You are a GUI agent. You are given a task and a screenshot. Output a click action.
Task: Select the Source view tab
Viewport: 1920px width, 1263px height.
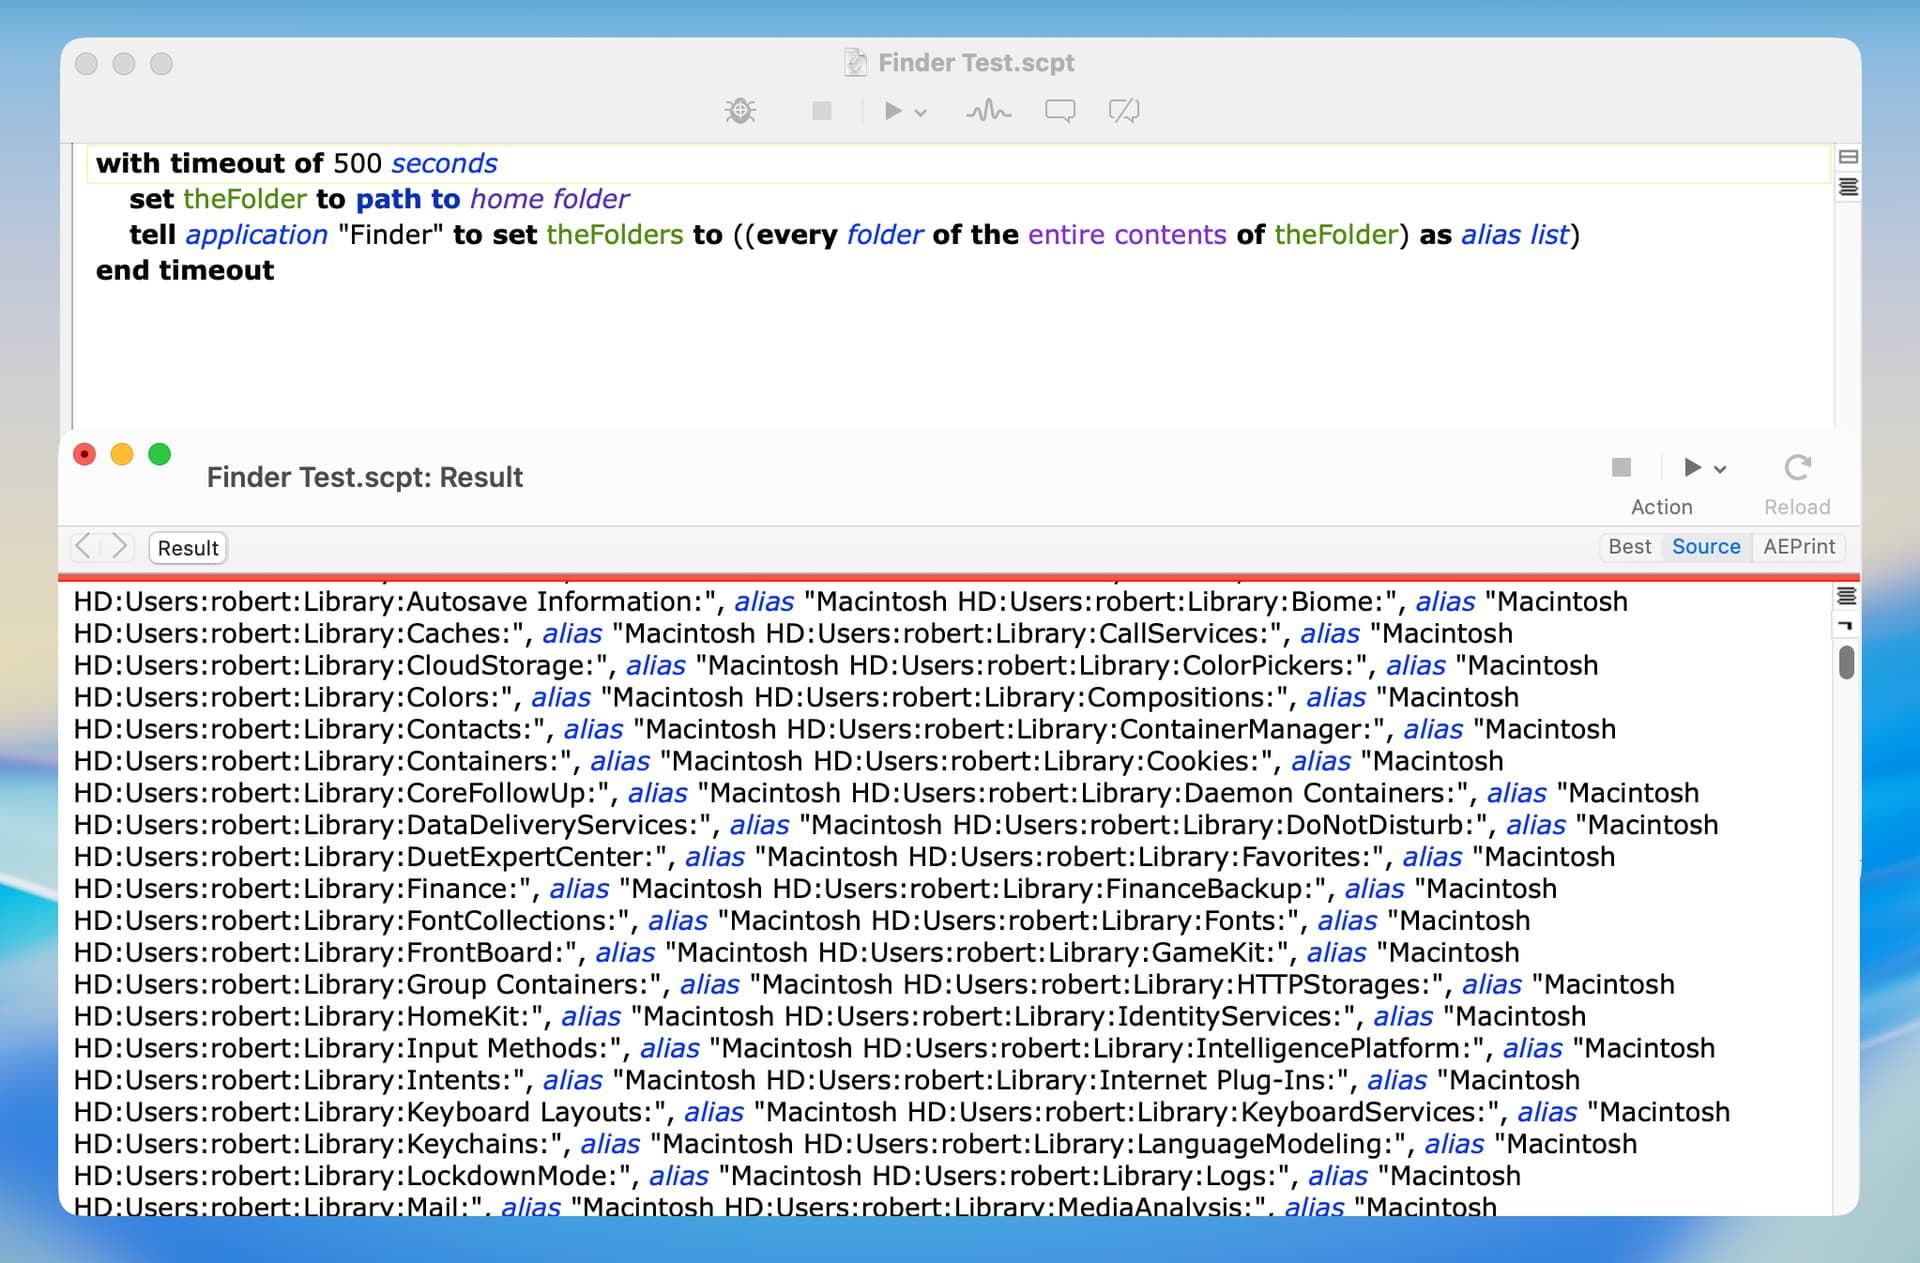[x=1706, y=547]
